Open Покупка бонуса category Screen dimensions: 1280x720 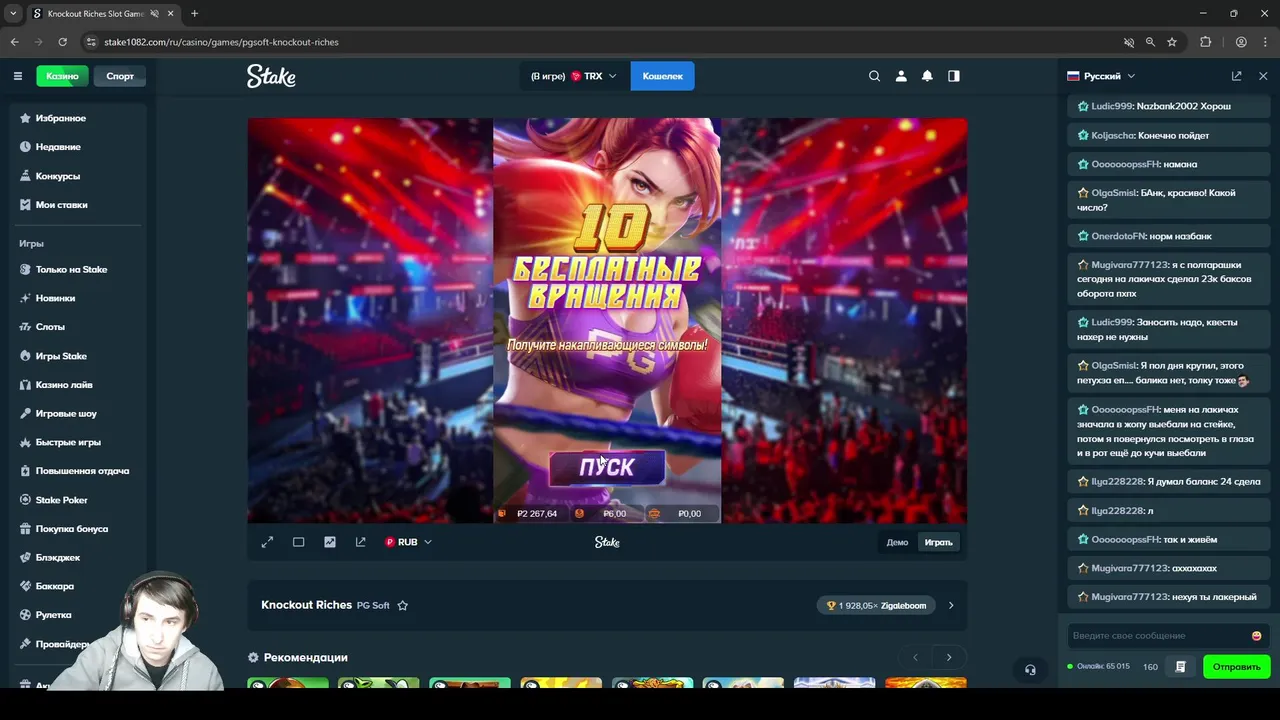click(75, 529)
